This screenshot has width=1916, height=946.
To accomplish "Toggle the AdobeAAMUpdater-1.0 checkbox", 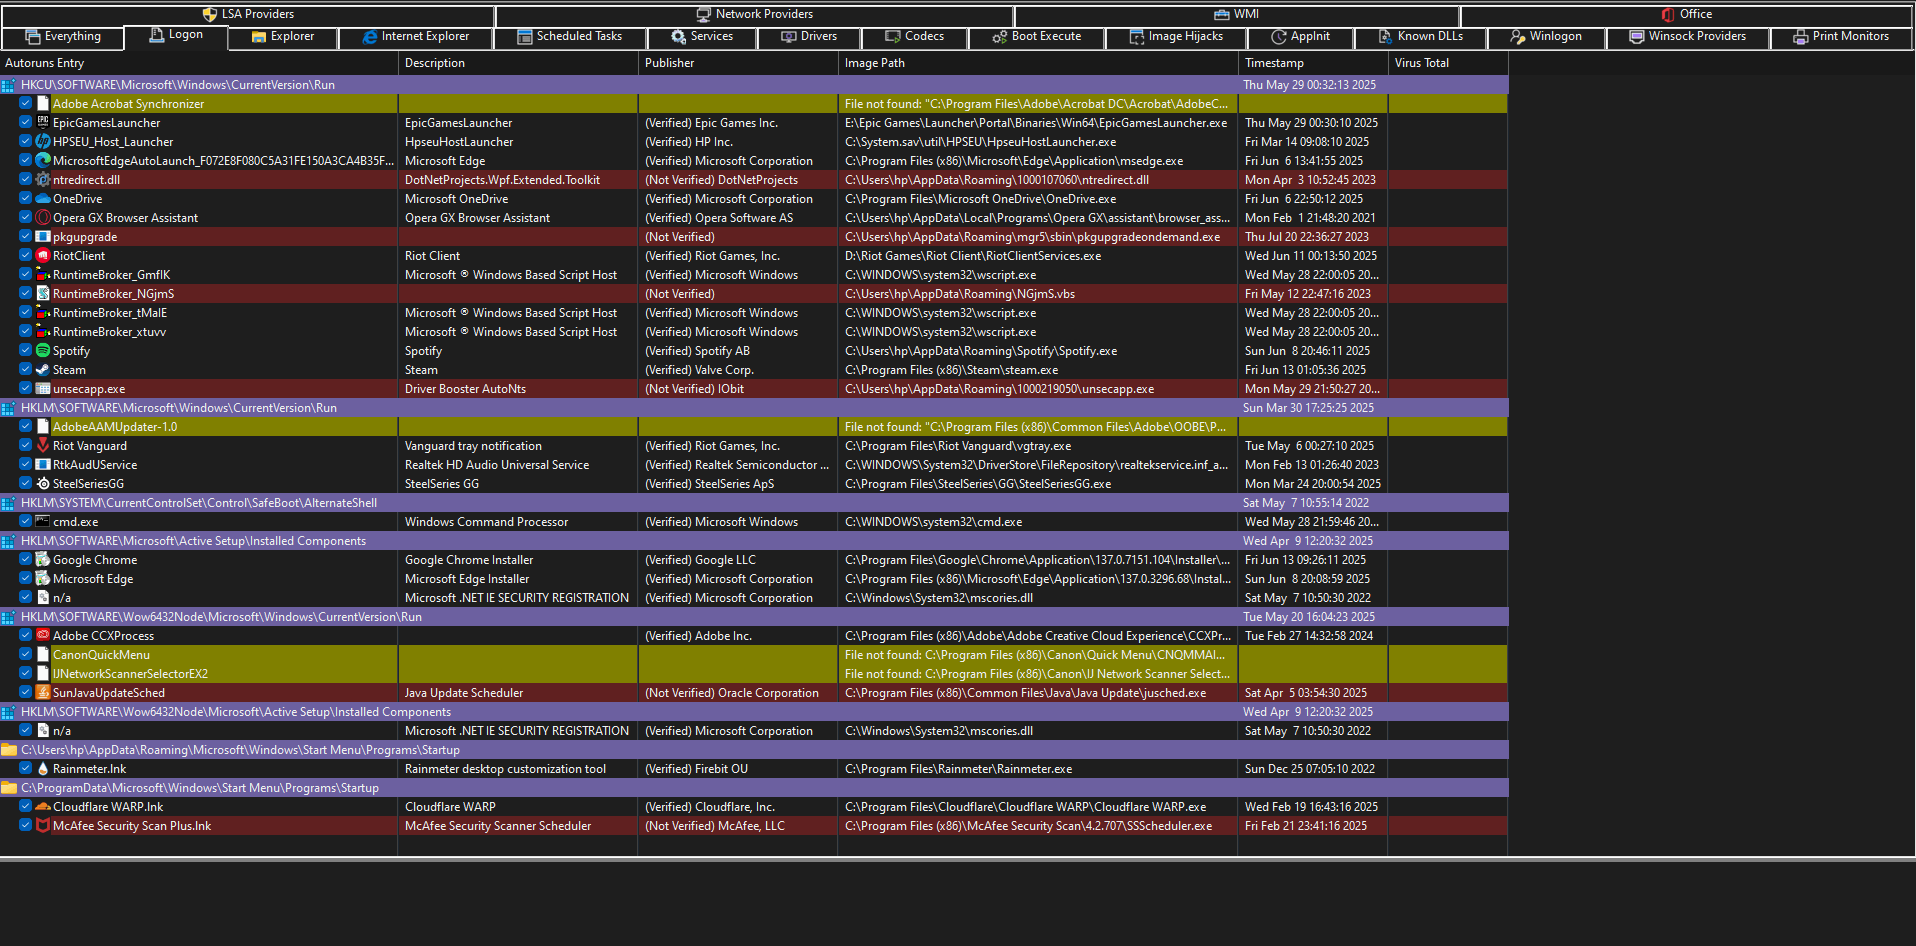I will coord(26,426).
